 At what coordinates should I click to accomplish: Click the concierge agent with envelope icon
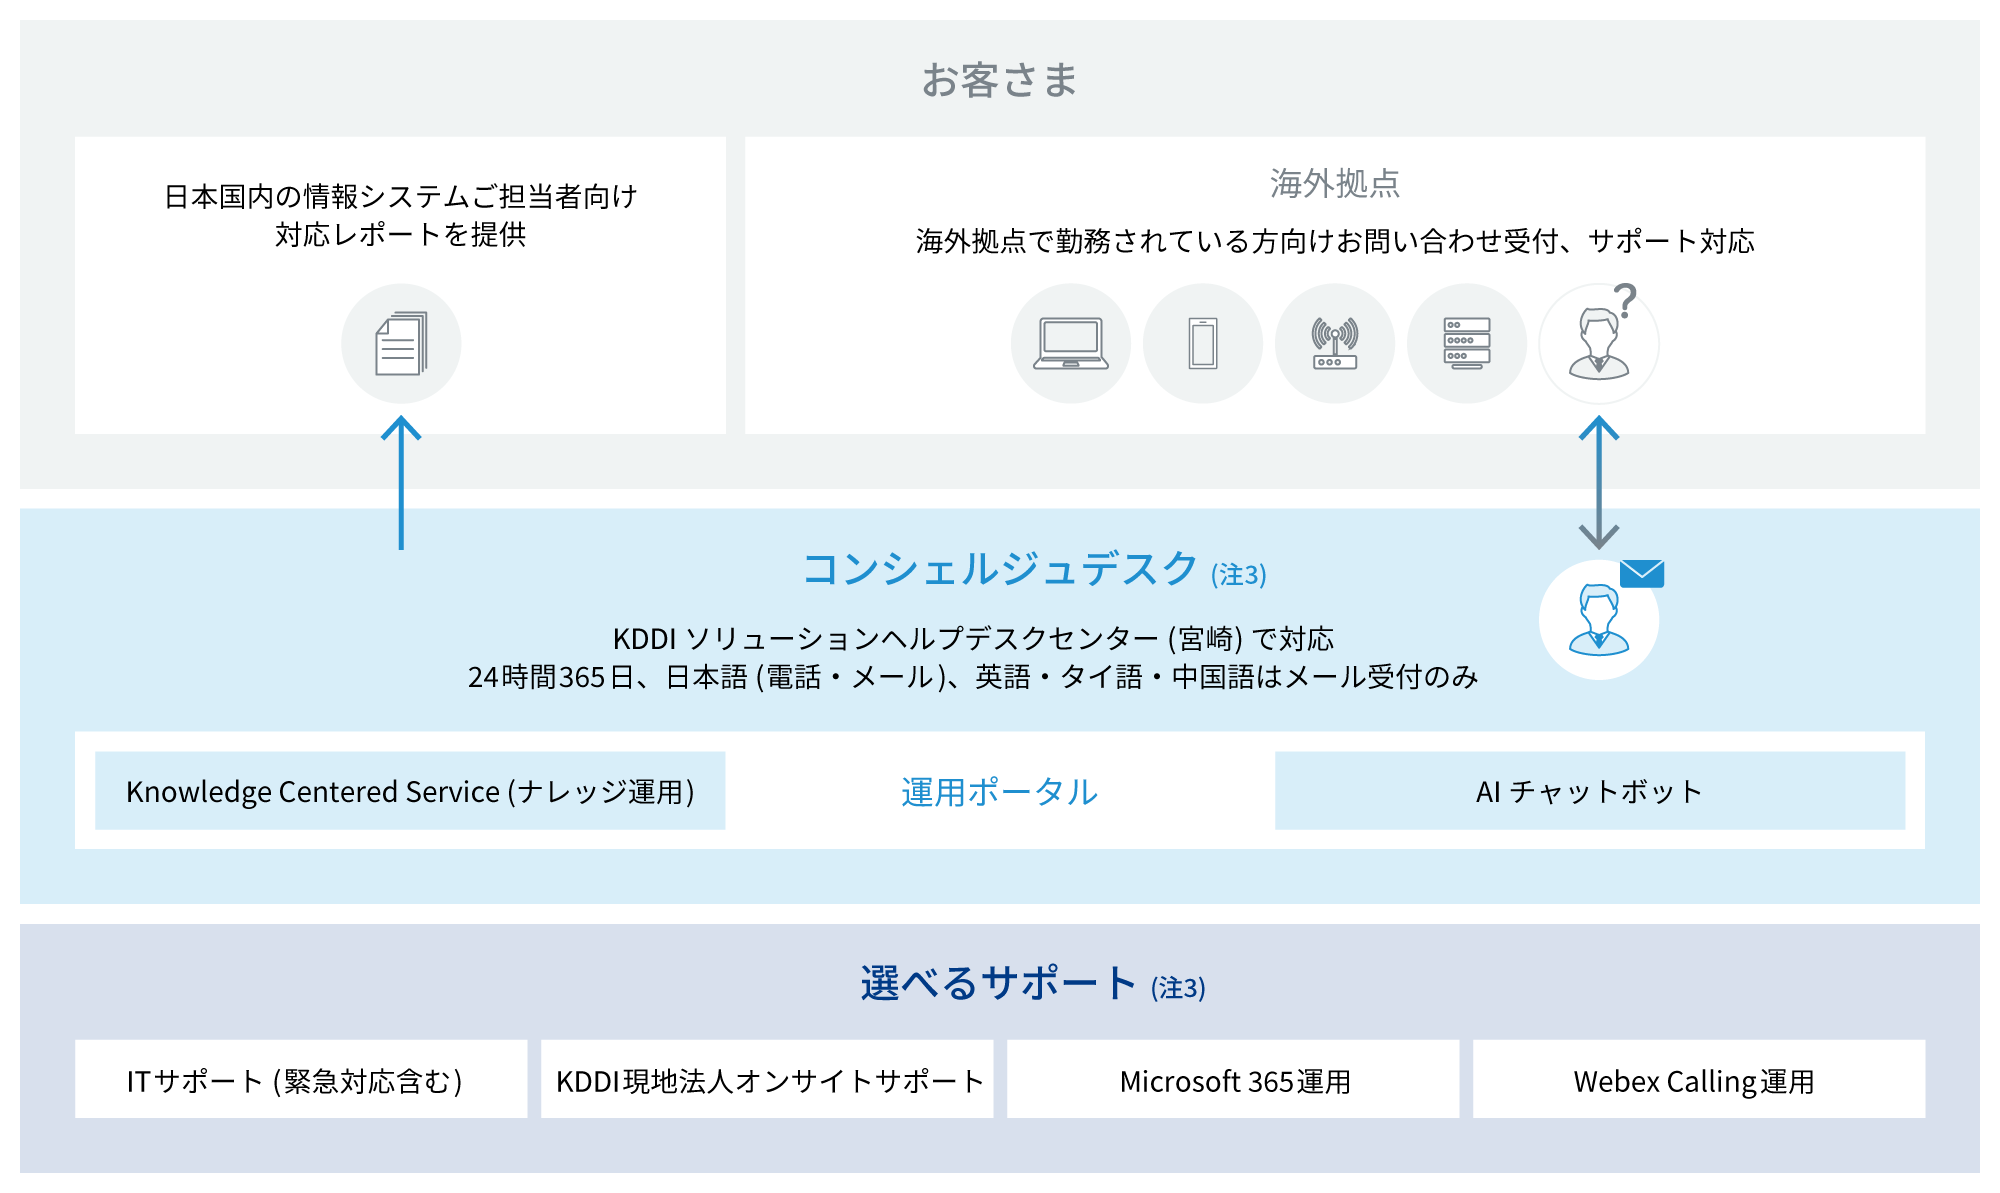pos(1599,620)
